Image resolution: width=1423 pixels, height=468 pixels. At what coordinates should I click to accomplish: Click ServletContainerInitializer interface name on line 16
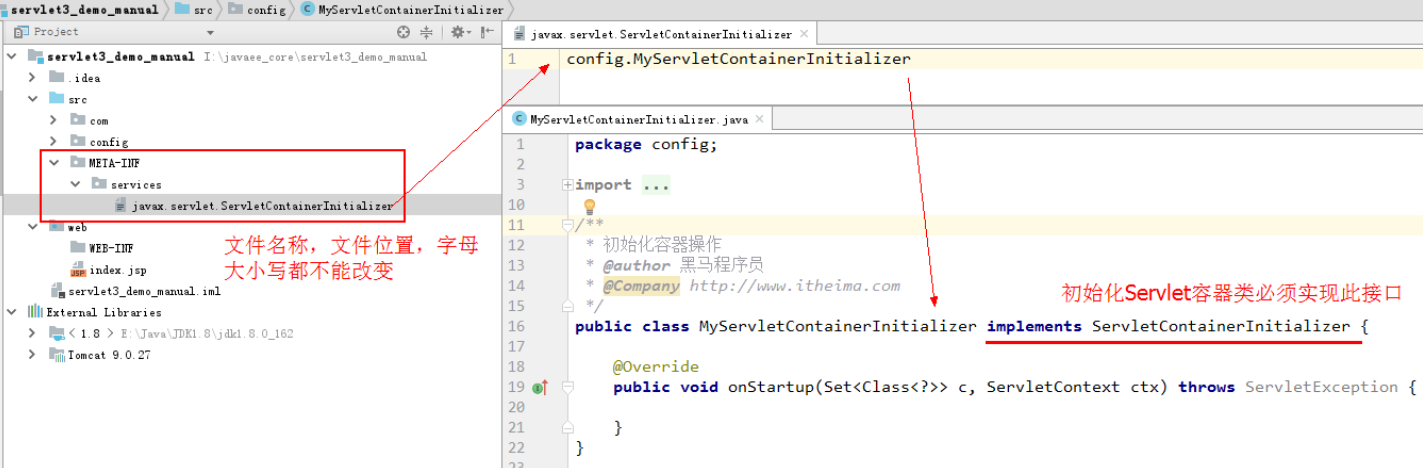[1220, 327]
